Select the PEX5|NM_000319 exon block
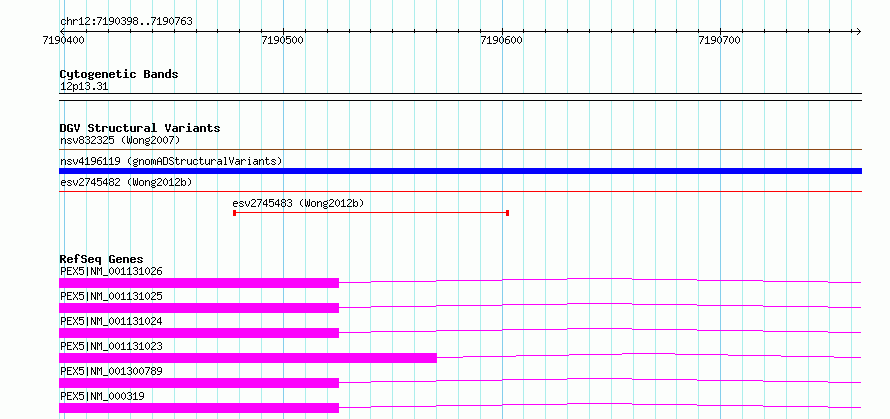This screenshot has width=890, height=419. 199,408
